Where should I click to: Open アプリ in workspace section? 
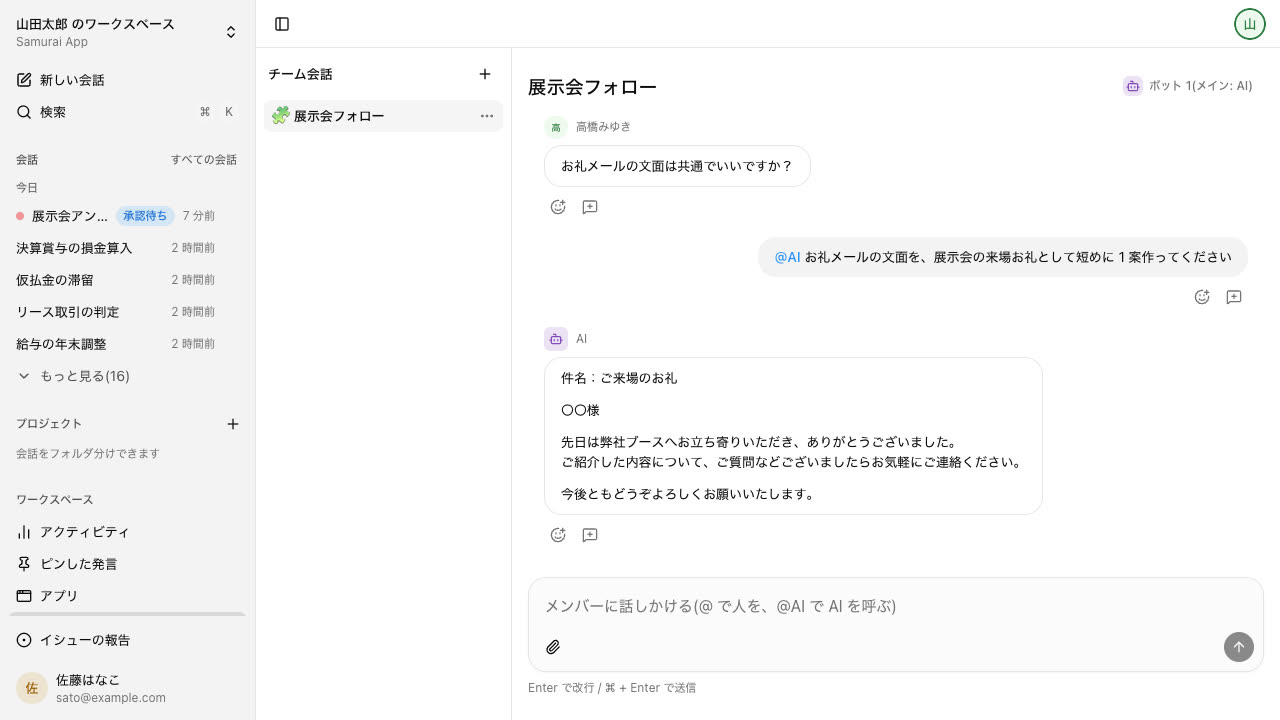pyautogui.click(x=127, y=596)
